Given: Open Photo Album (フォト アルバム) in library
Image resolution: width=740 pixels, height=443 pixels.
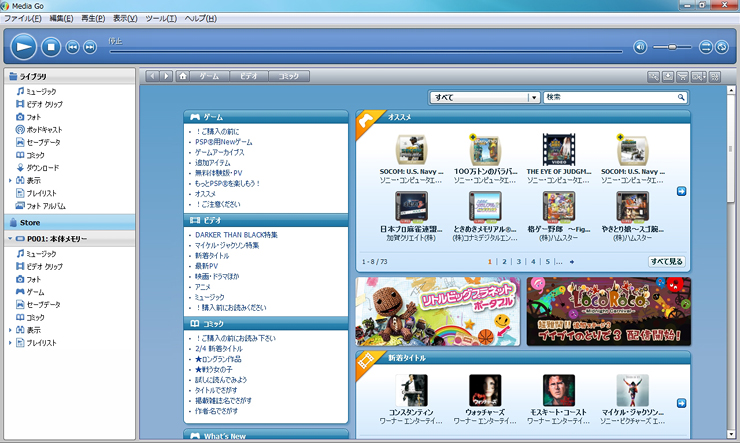Looking at the screenshot, I should pyautogui.click(x=45, y=206).
